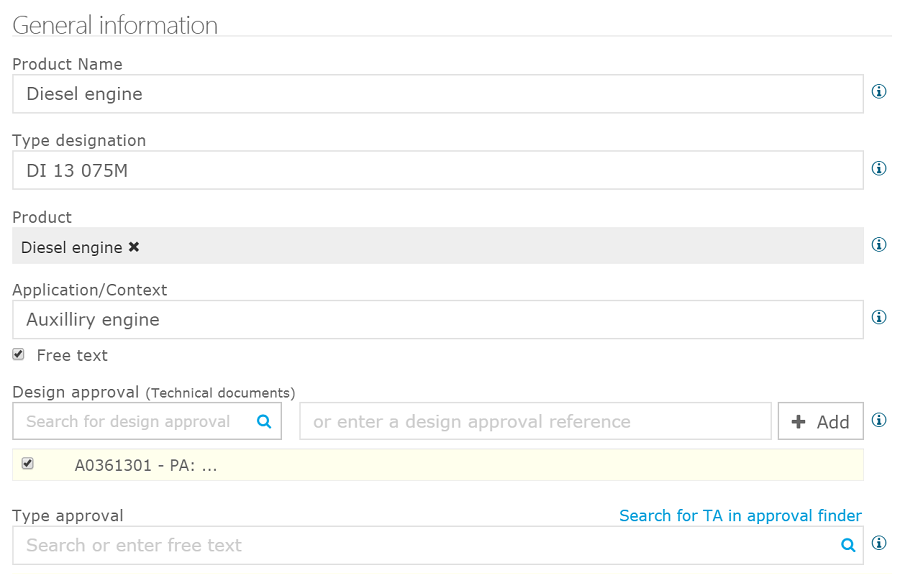Screen dimensions: 900x578
Task: Open info icon for Application/Context
Action: point(879,317)
